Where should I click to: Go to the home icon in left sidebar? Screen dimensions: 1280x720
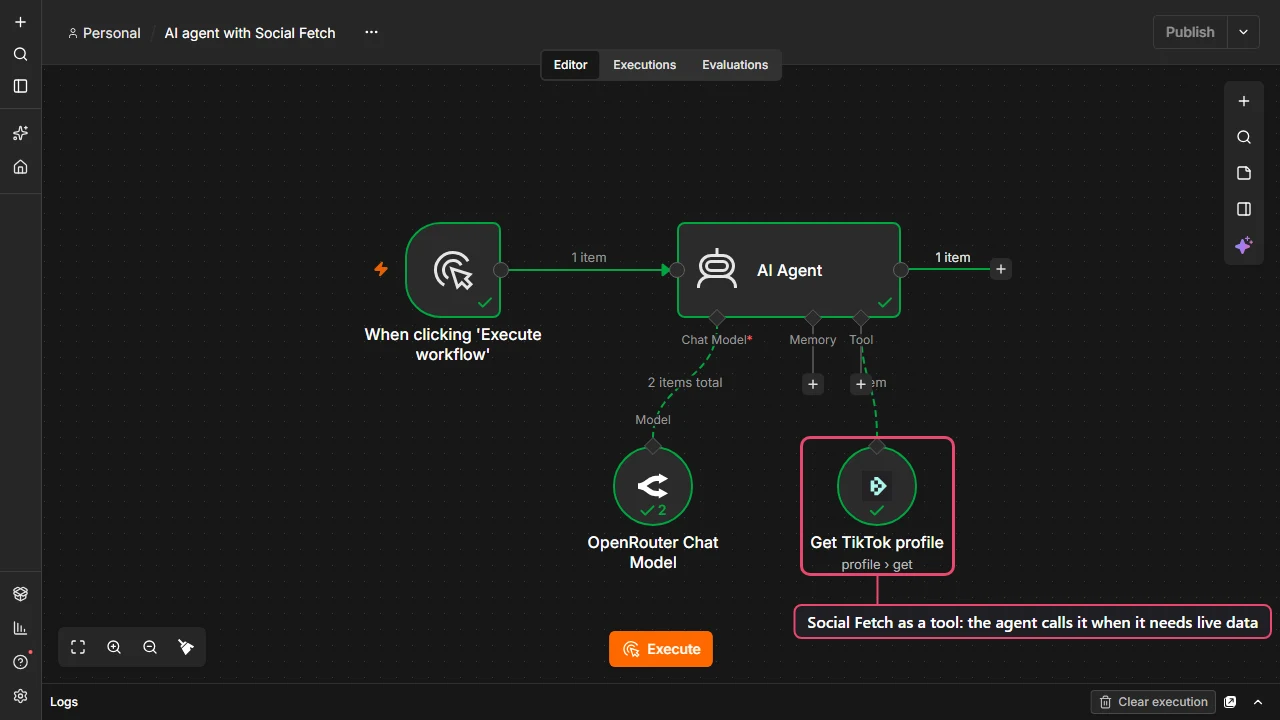pos(20,167)
